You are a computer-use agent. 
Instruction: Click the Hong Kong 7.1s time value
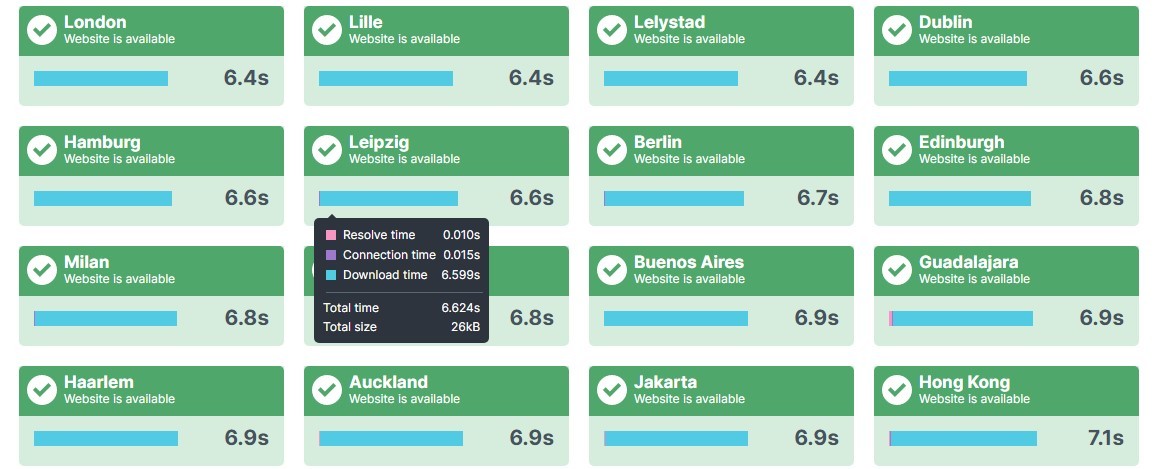1105,438
